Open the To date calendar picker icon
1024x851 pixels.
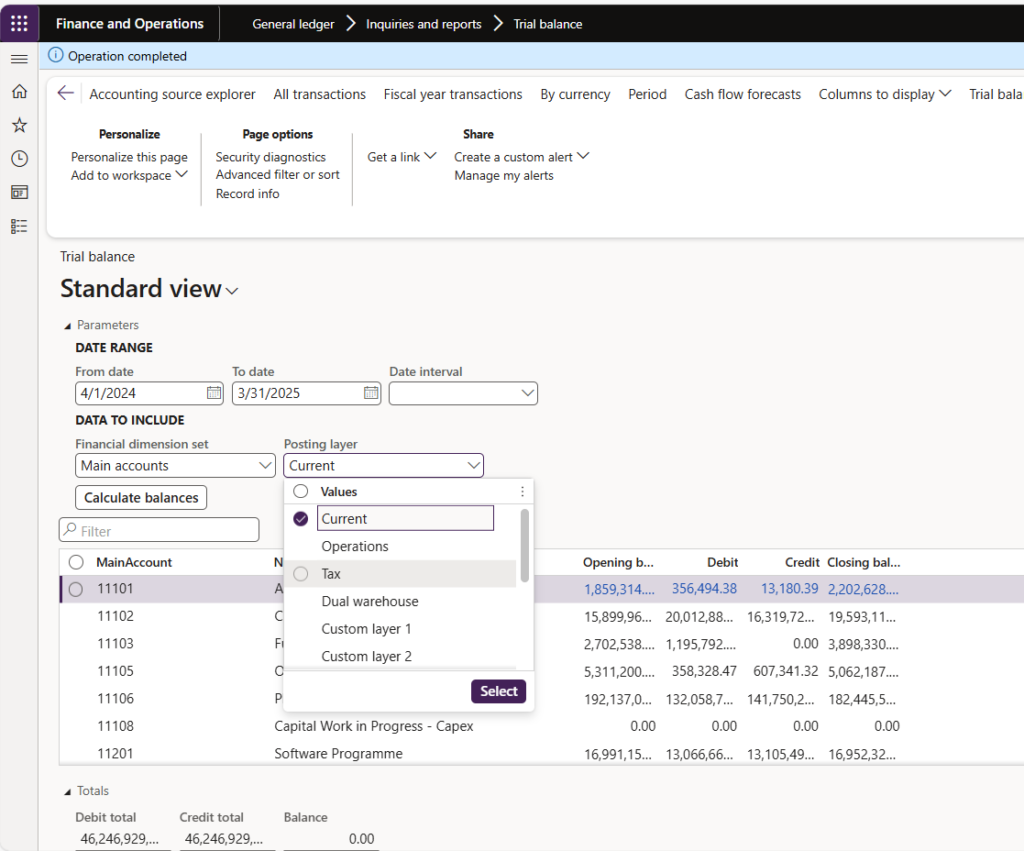(370, 393)
